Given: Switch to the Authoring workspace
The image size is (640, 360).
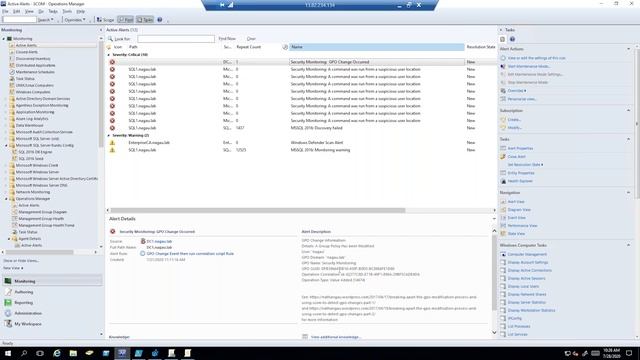Looking at the screenshot, I should tap(24, 292).
